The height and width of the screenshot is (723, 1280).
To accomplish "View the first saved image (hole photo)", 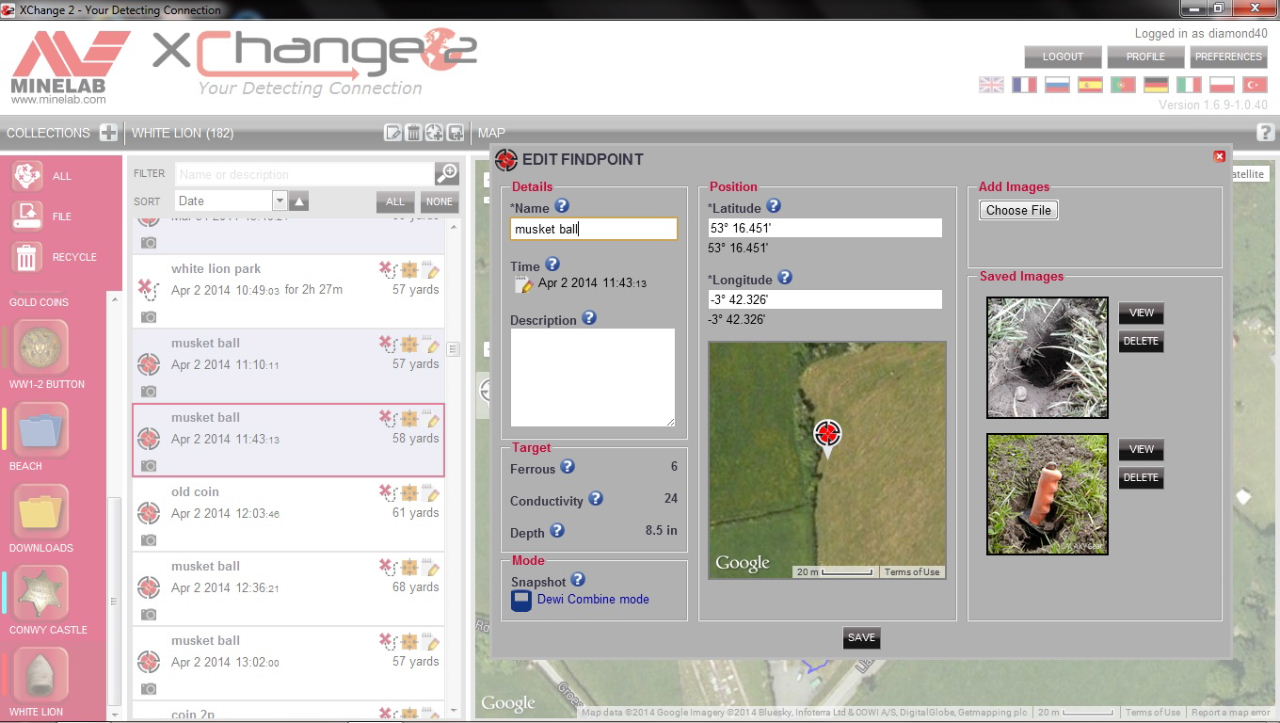I will point(1141,312).
